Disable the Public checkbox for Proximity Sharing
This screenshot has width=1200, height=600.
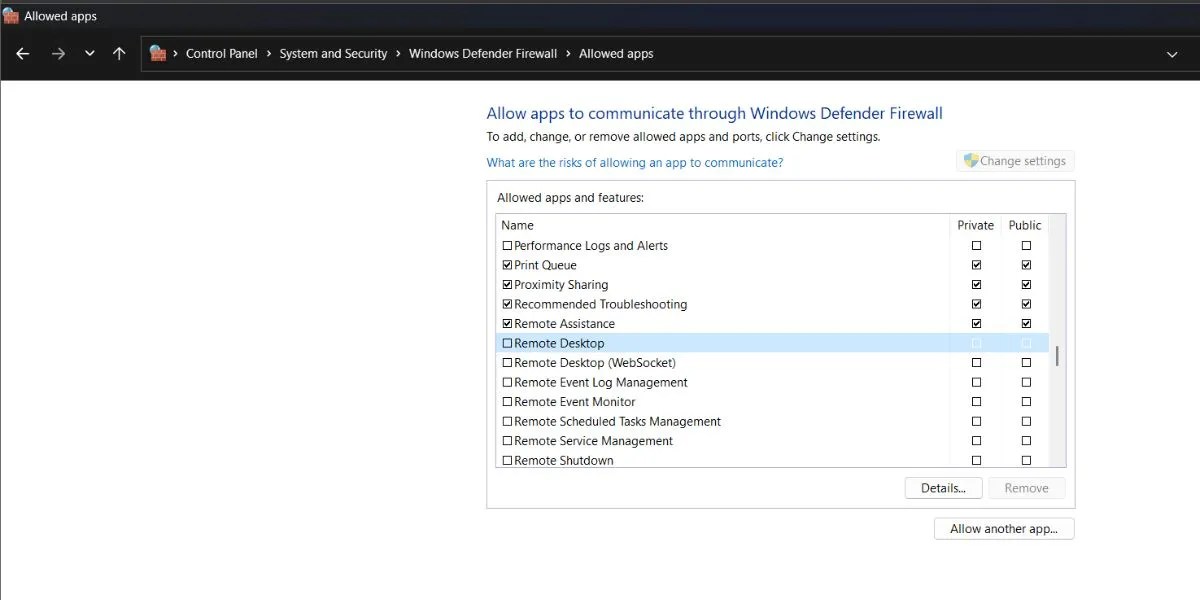pos(1025,284)
